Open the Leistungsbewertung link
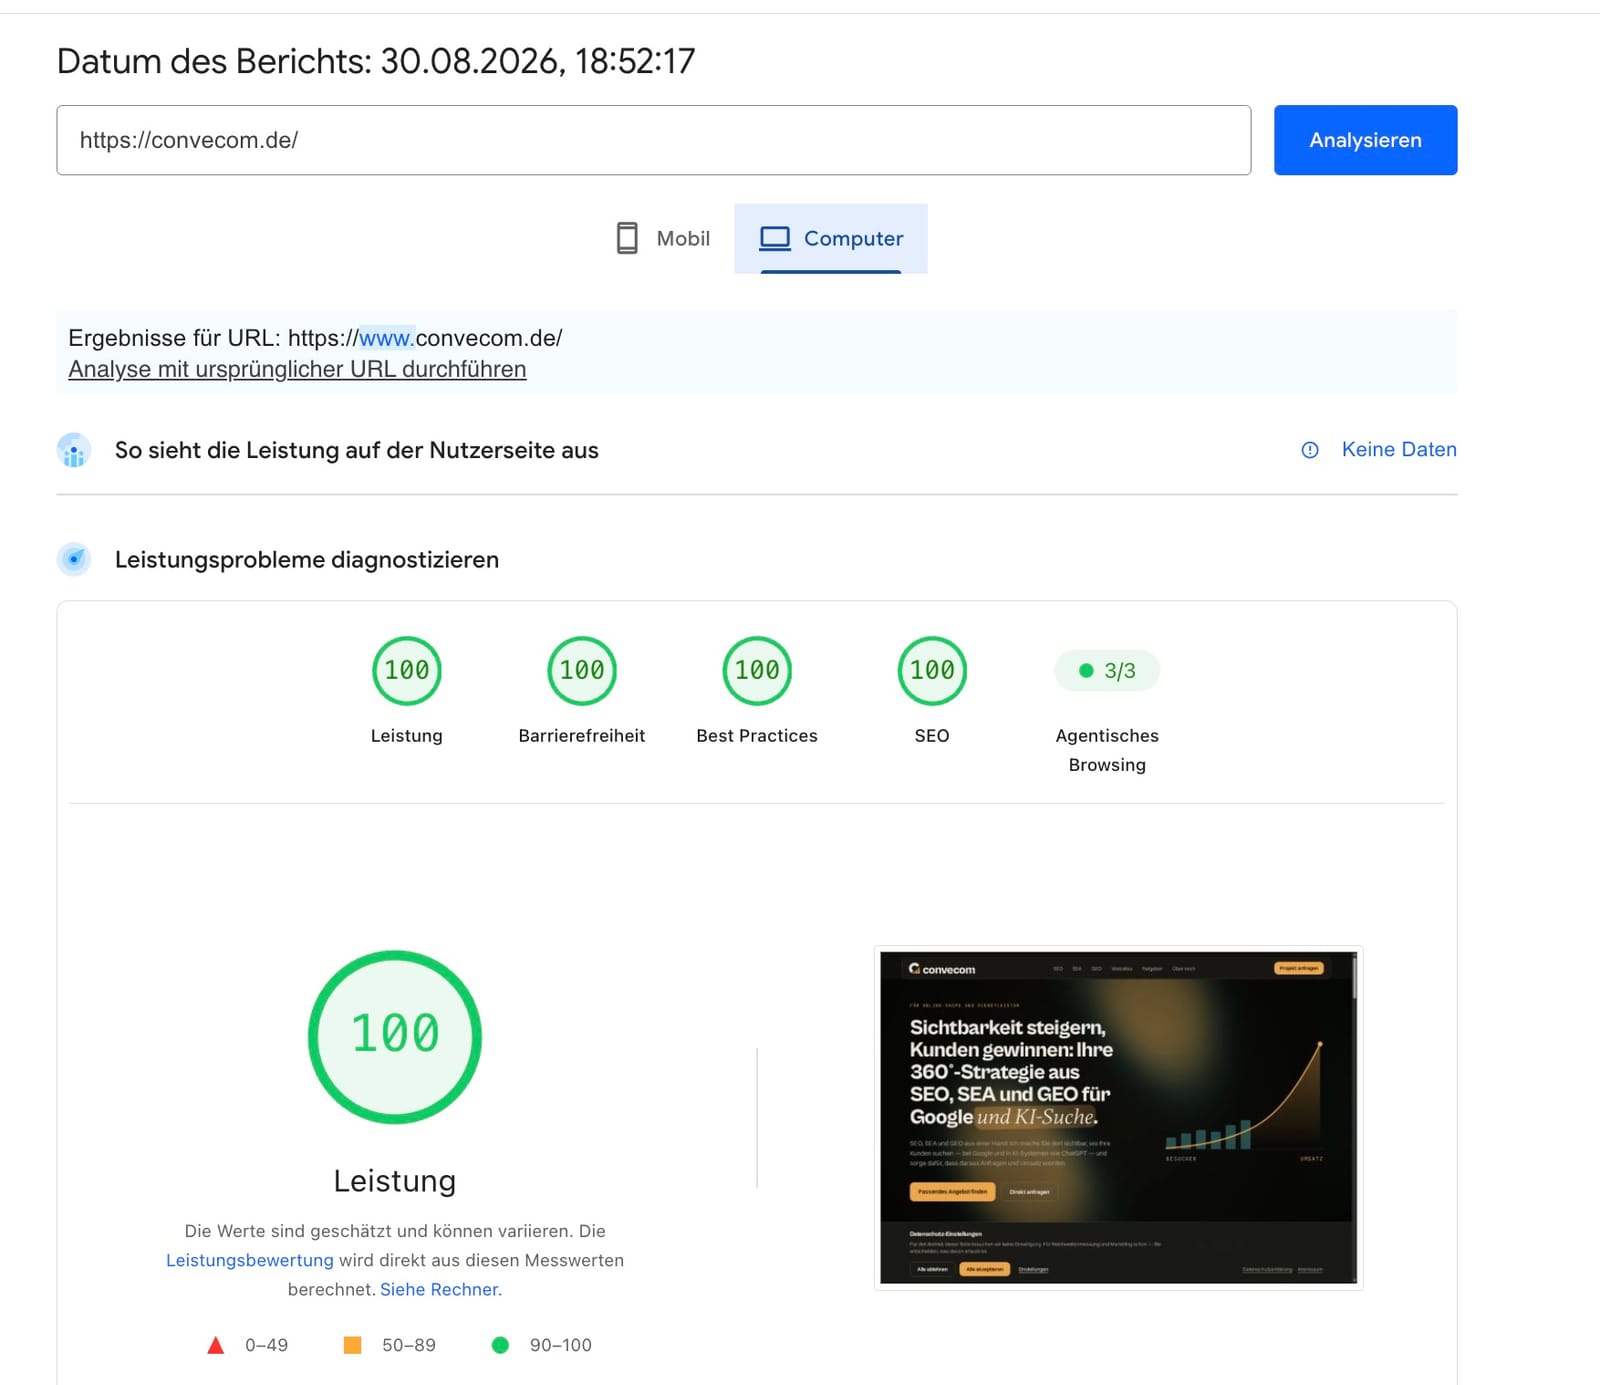 pyautogui.click(x=250, y=1260)
